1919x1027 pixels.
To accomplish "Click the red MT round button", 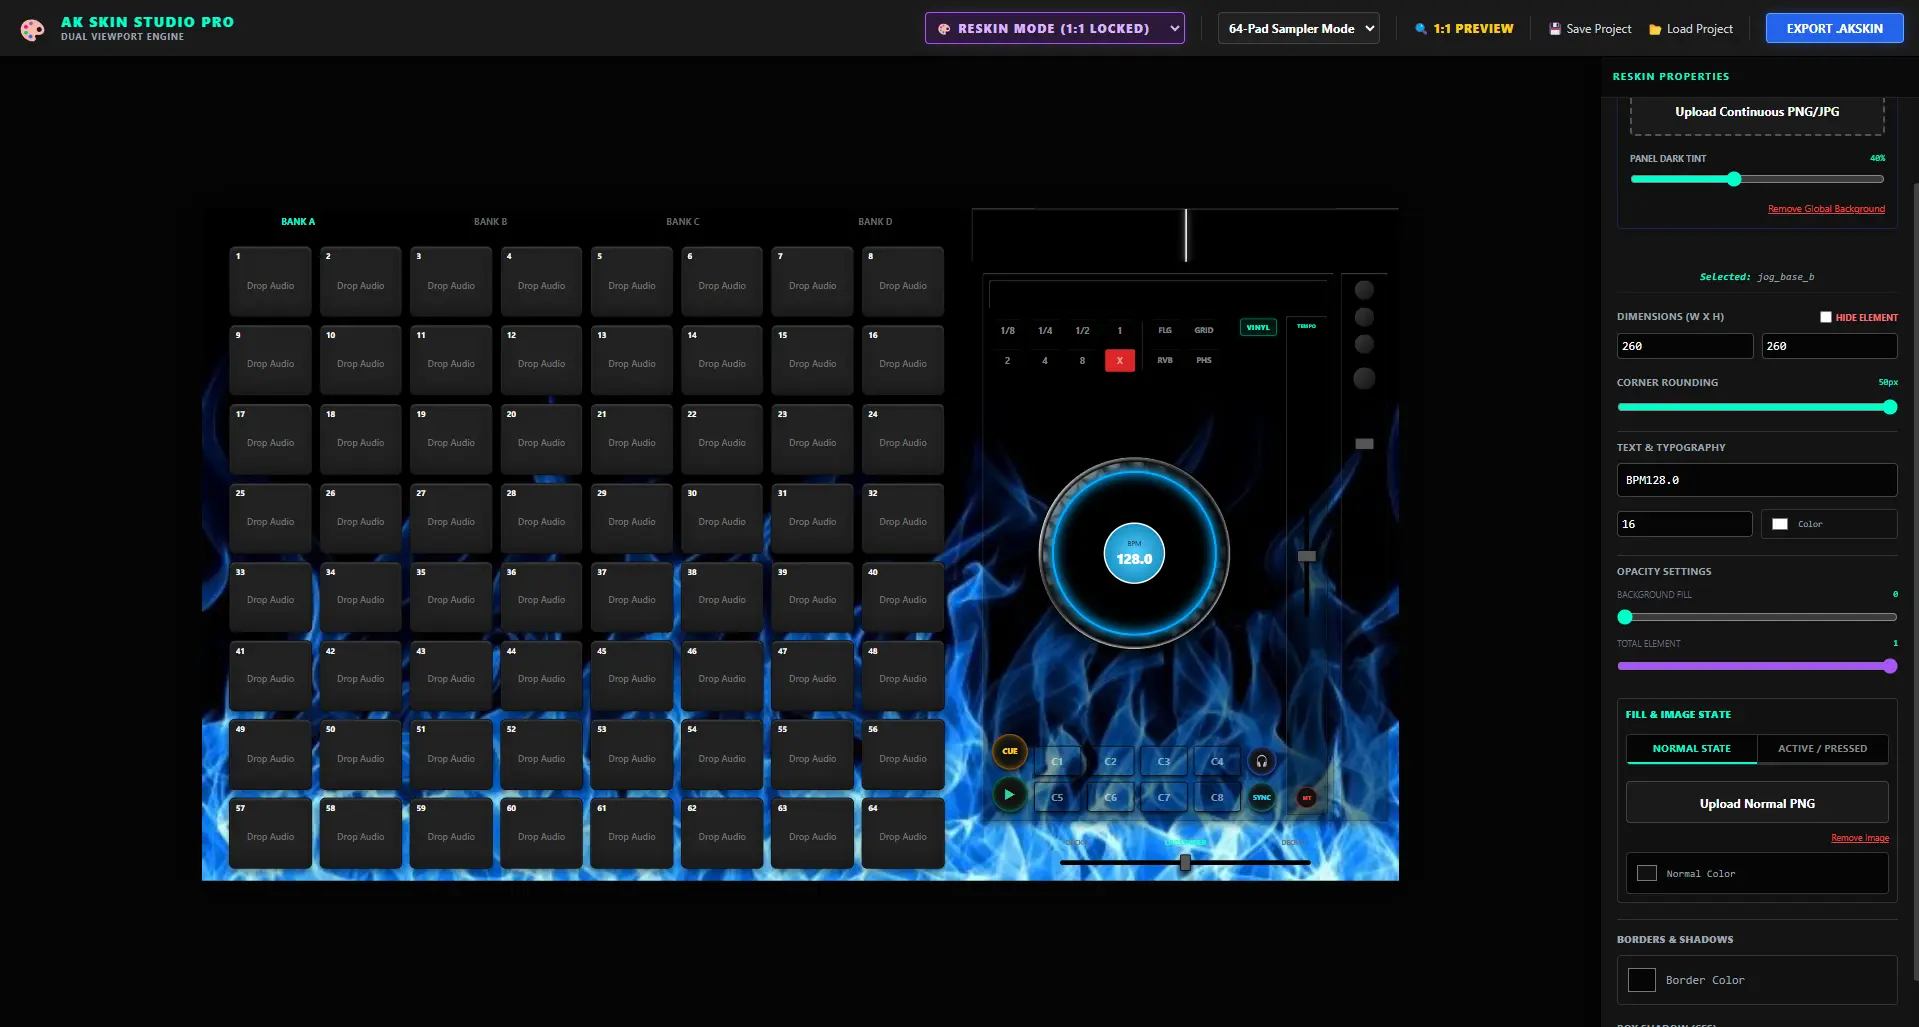I will (1306, 798).
